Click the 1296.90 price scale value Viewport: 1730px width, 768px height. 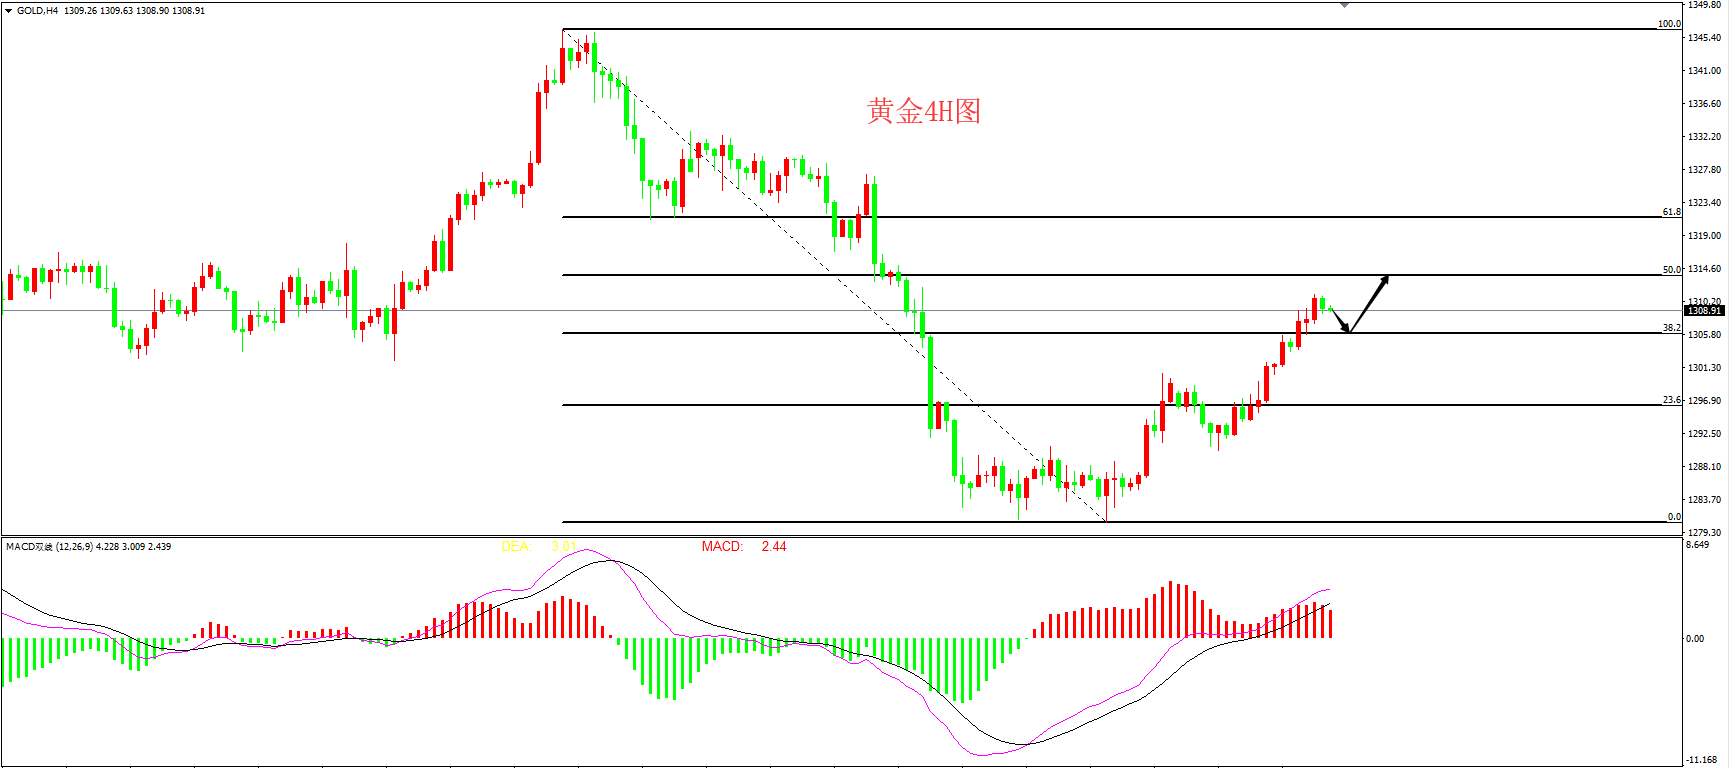click(x=1705, y=401)
